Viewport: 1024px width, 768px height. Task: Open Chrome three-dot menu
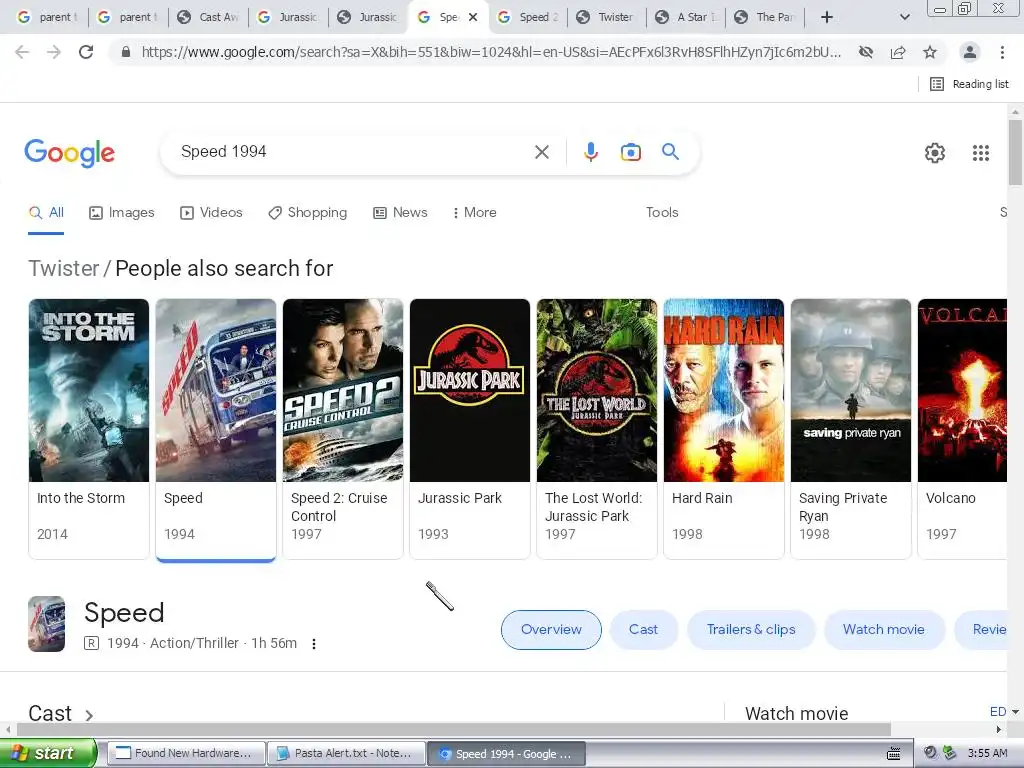[1002, 52]
